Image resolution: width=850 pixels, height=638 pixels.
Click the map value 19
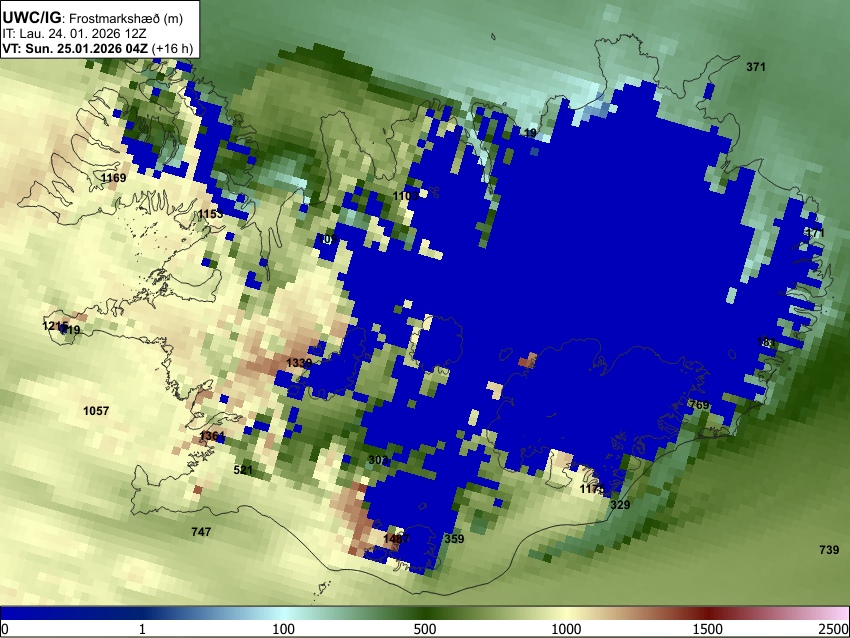point(531,133)
